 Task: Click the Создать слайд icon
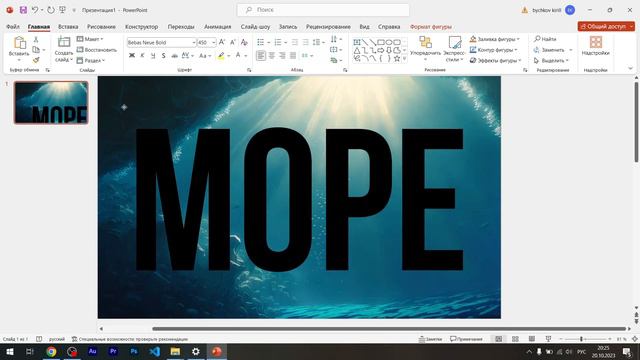click(x=64, y=42)
